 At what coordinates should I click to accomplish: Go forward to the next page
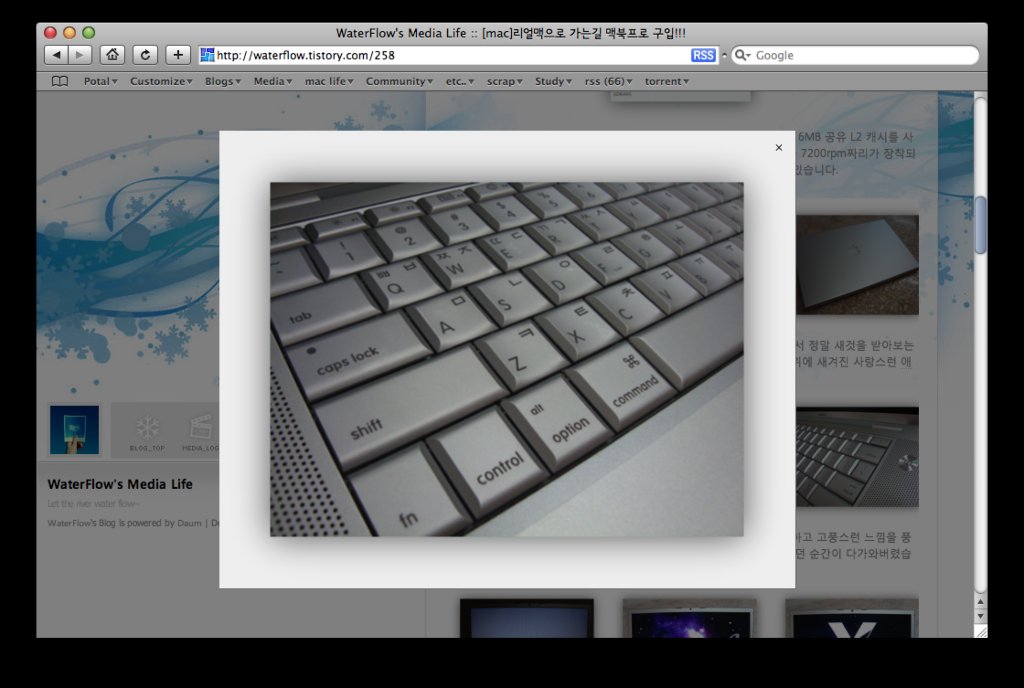[x=80, y=55]
